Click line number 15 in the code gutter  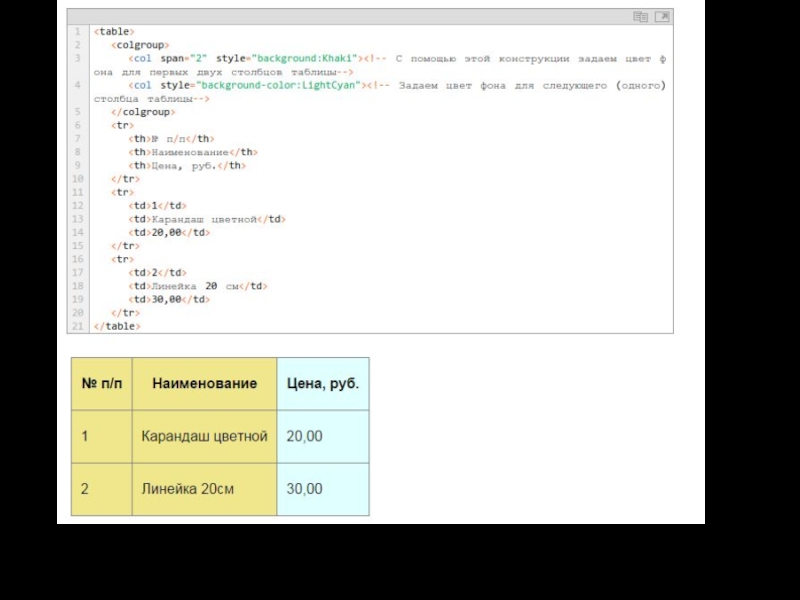(x=78, y=246)
